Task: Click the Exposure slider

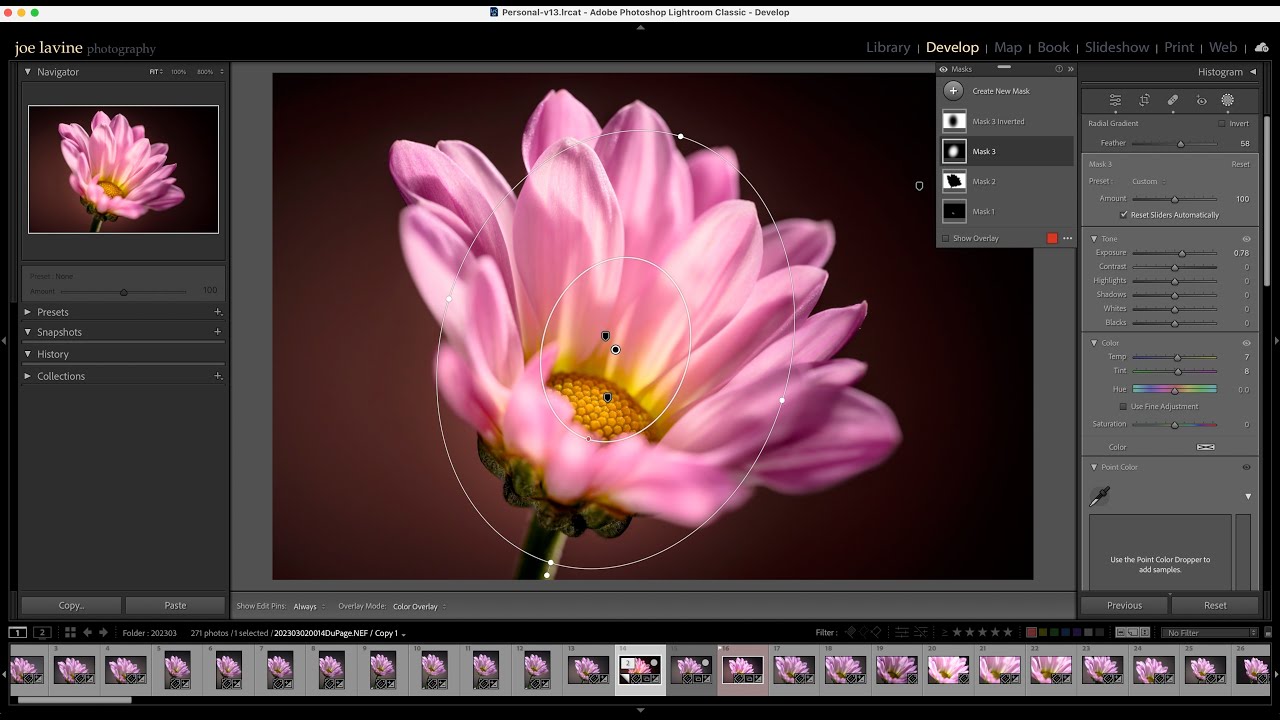Action: (x=1173, y=253)
